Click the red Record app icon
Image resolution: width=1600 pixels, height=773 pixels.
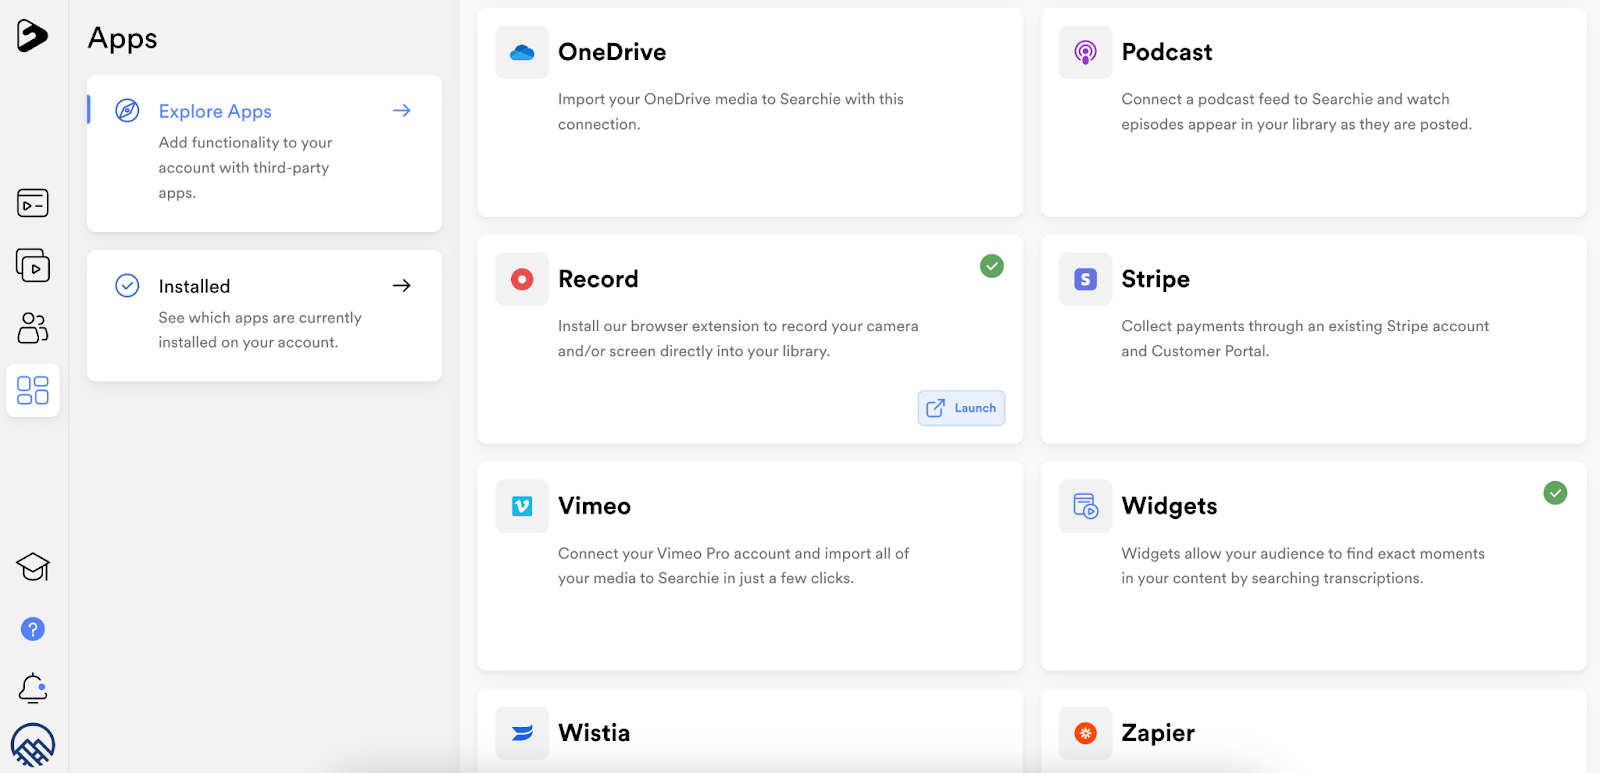tap(522, 279)
